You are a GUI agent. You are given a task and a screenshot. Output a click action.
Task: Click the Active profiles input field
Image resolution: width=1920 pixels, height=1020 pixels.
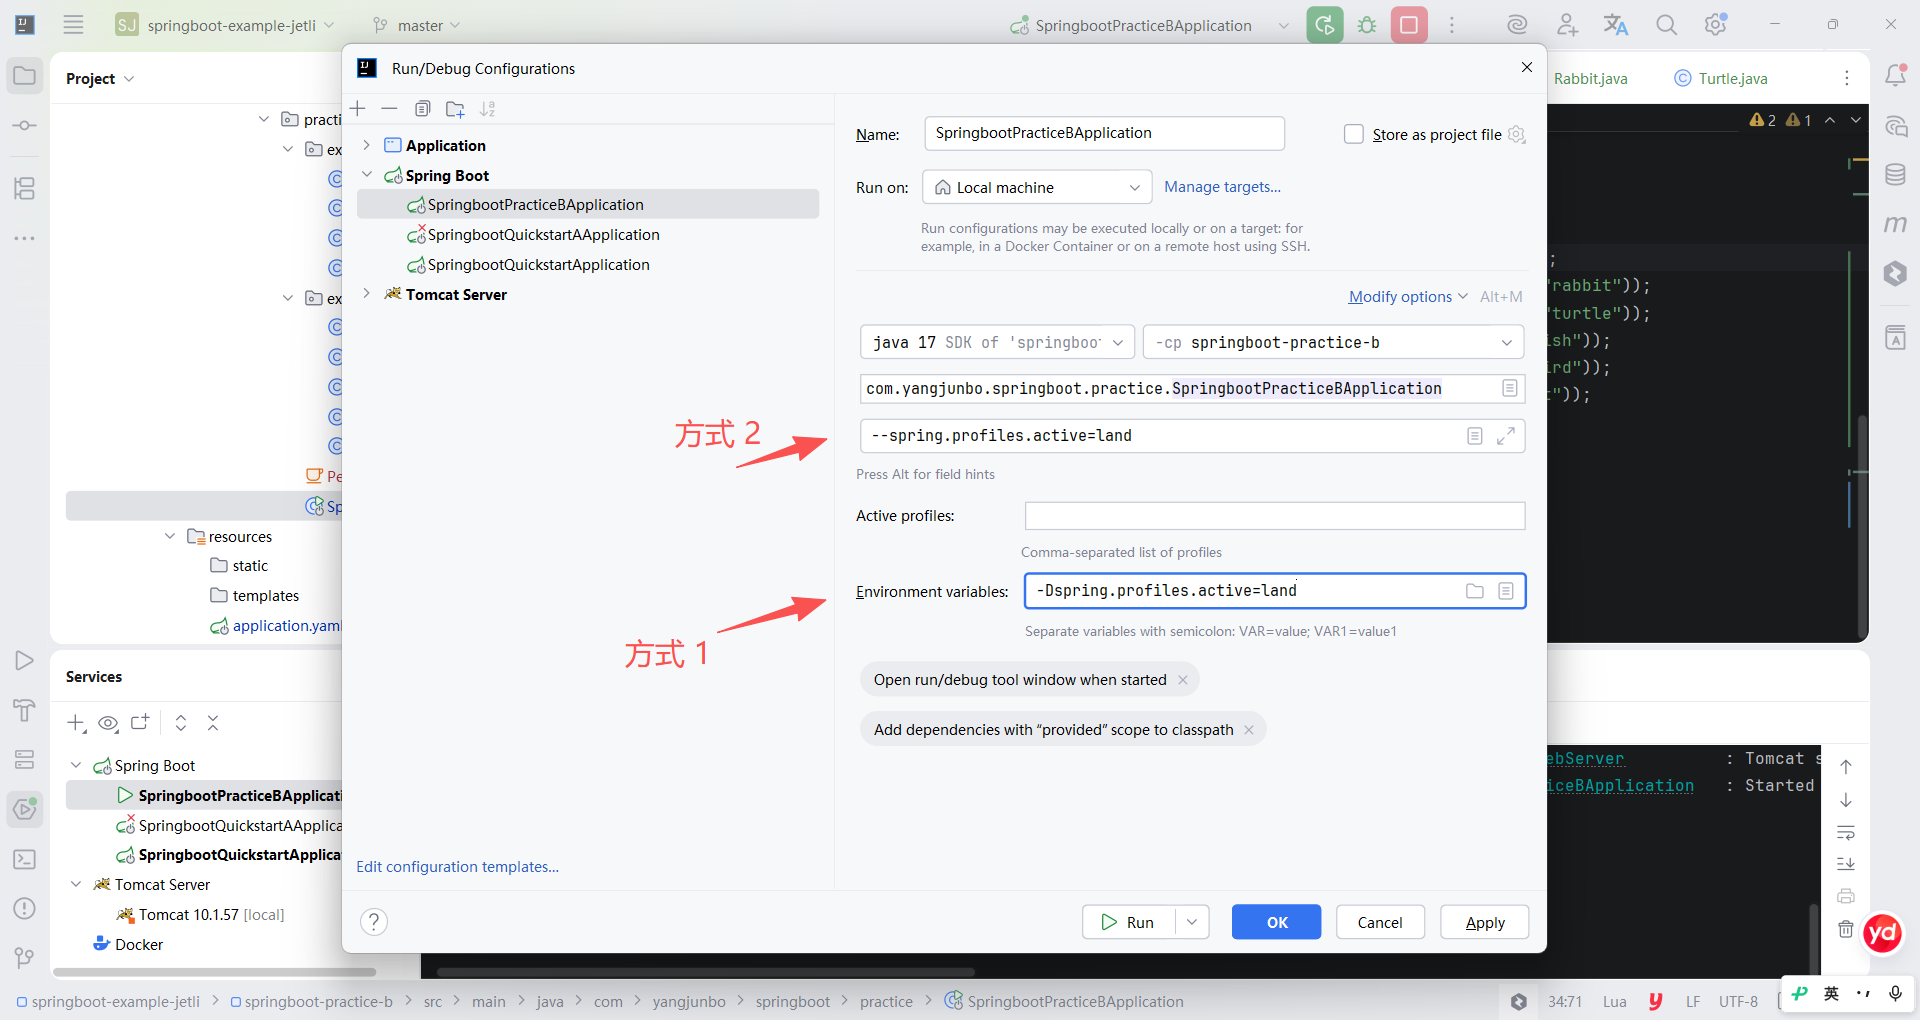click(x=1275, y=516)
